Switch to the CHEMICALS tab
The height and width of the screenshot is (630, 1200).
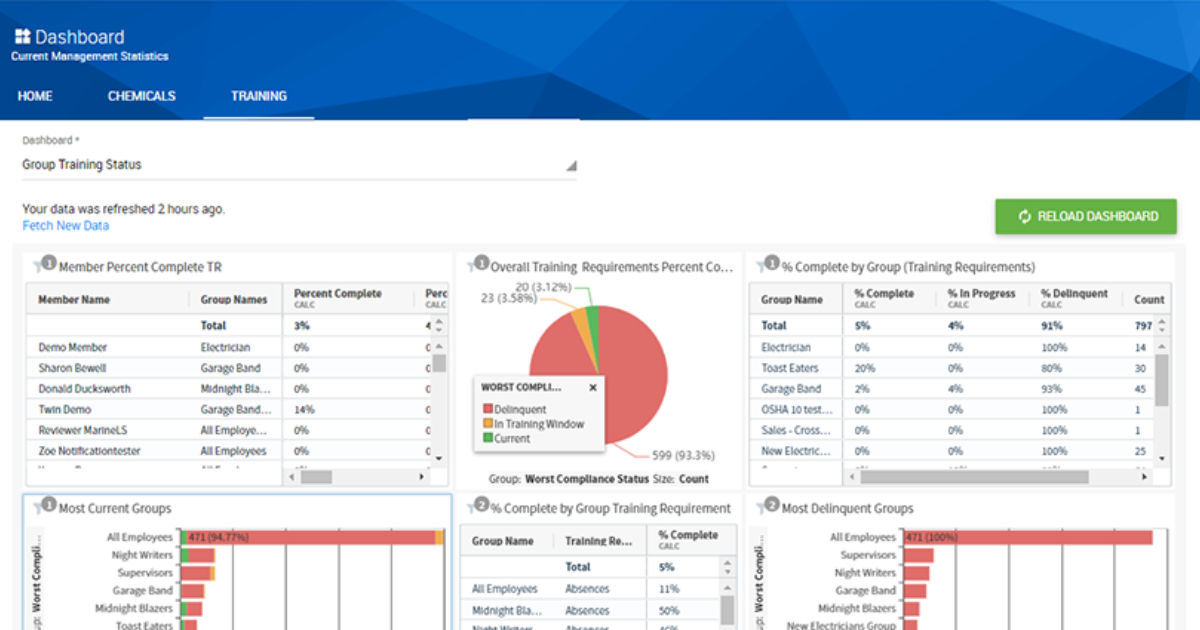pos(141,96)
